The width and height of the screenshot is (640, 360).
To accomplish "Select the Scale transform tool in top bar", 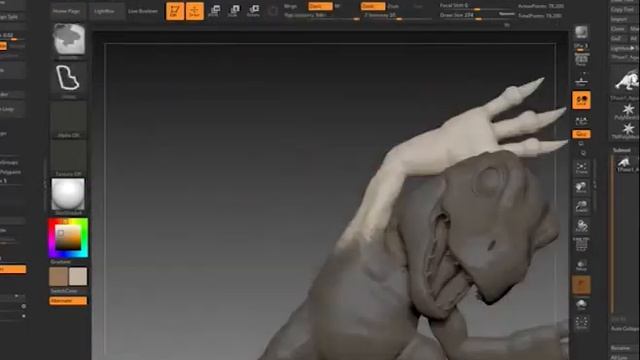I will click(234, 11).
